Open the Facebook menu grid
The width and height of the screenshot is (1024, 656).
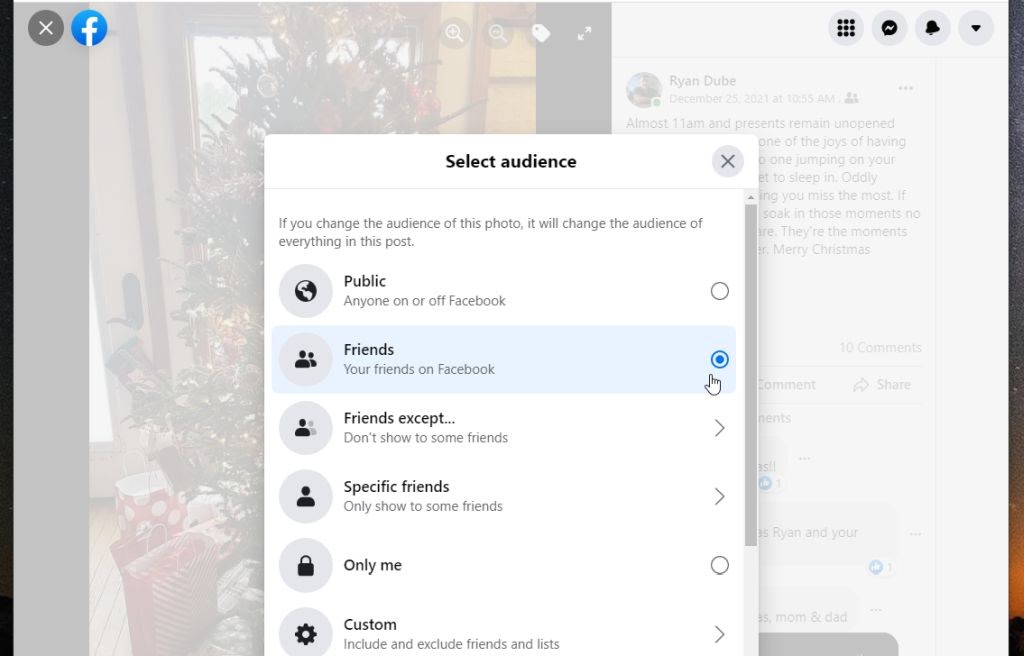(x=846, y=28)
